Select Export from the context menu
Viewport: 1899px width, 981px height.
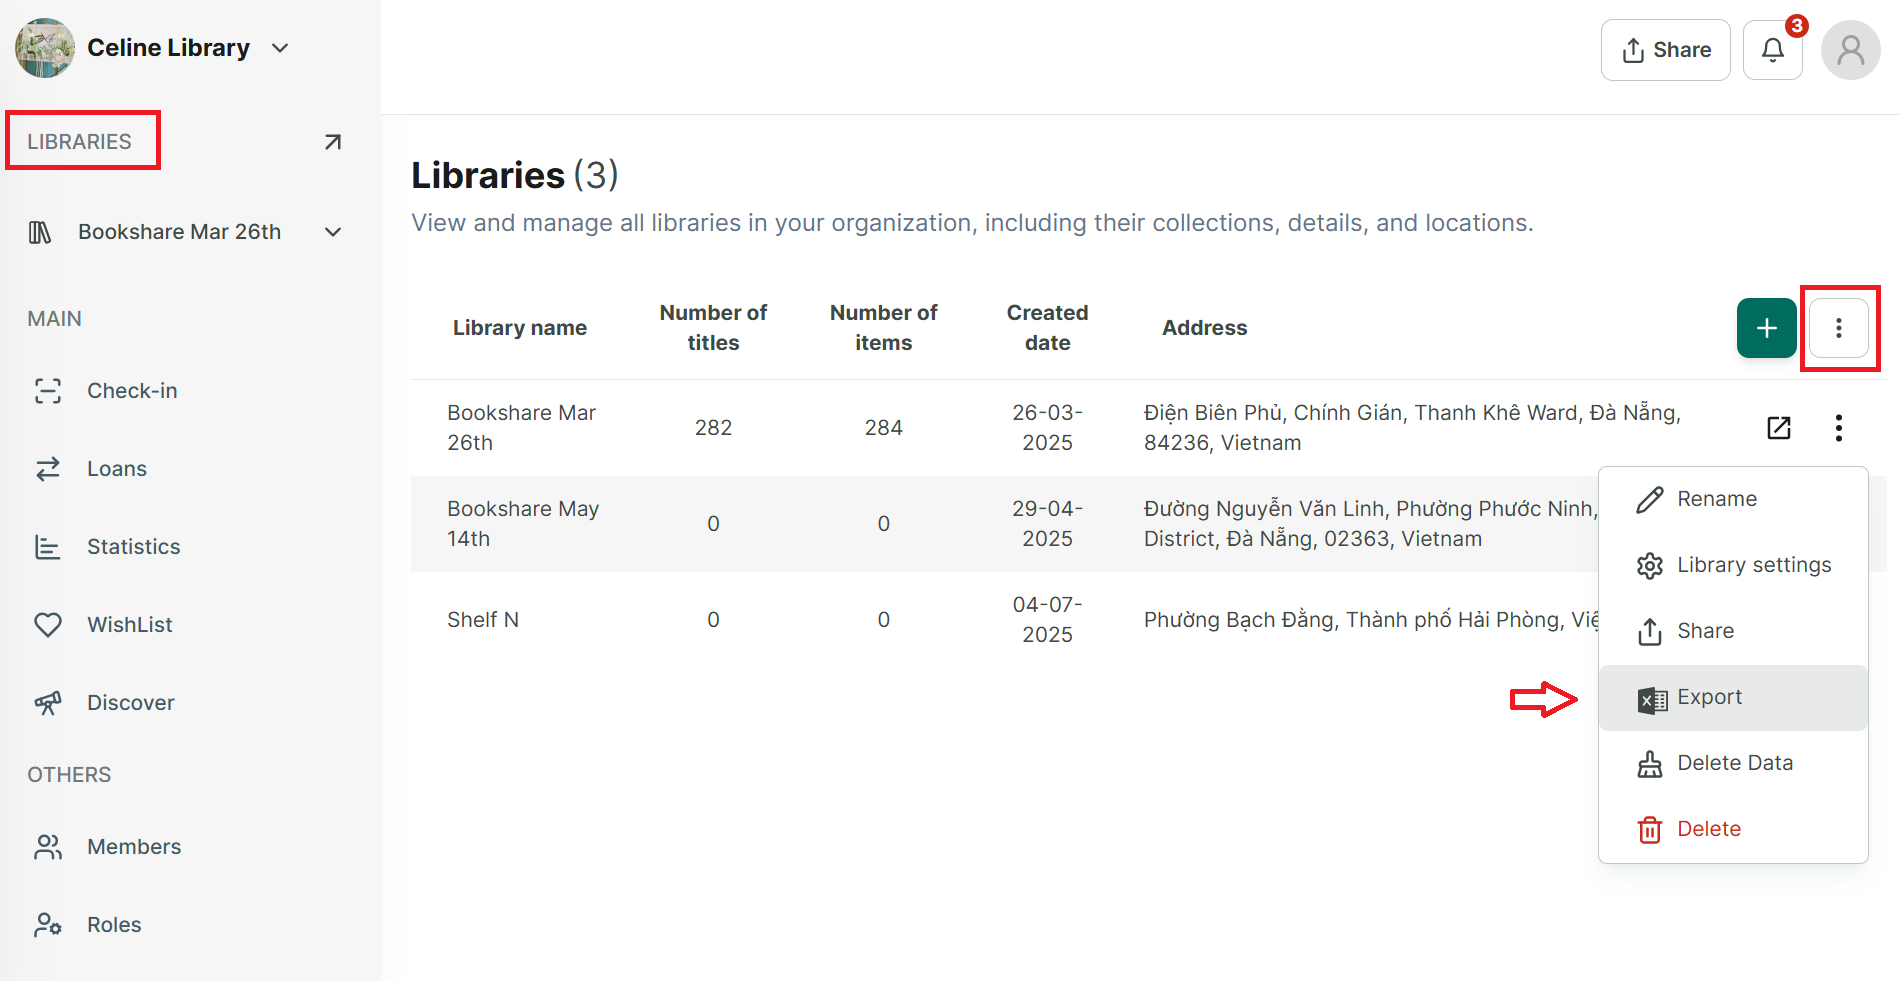[x=1733, y=697]
